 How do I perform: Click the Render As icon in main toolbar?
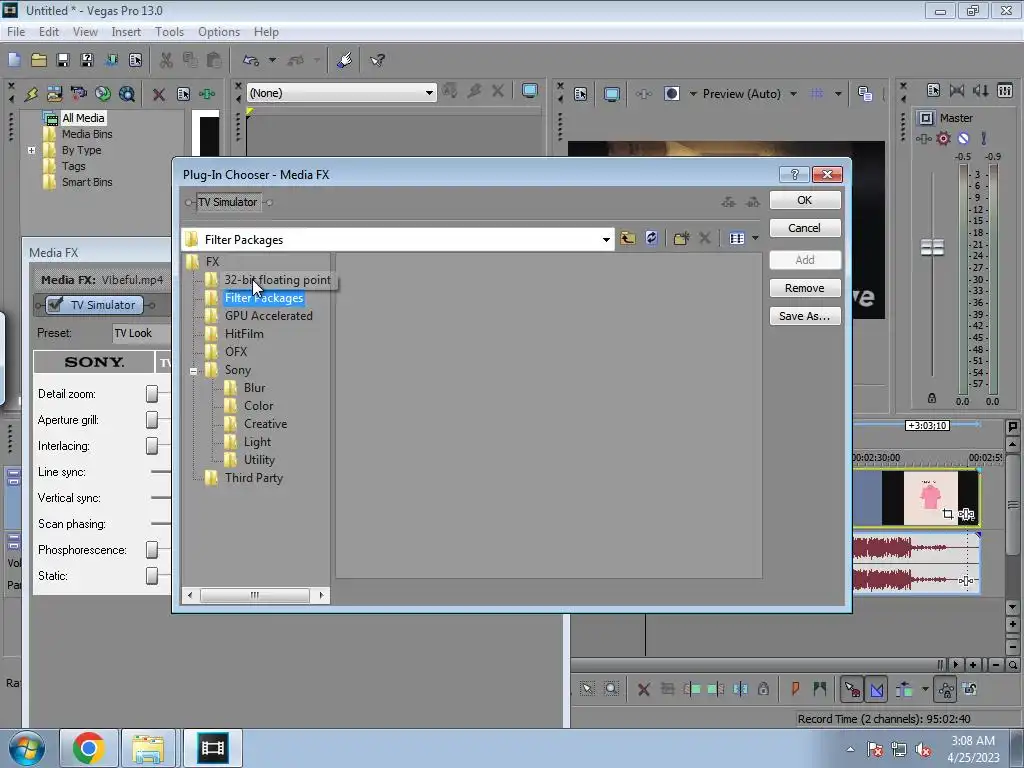111,60
